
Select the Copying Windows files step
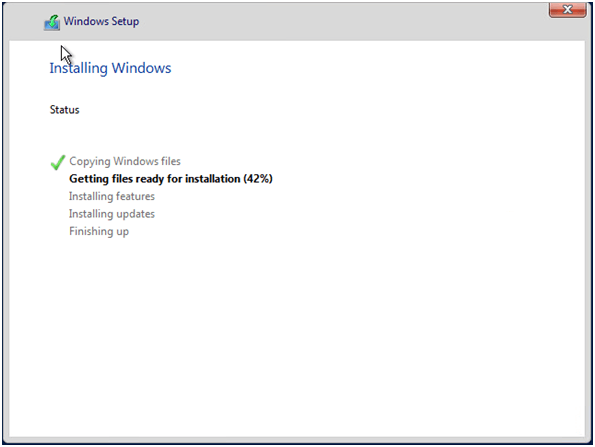pyautogui.click(x=125, y=161)
